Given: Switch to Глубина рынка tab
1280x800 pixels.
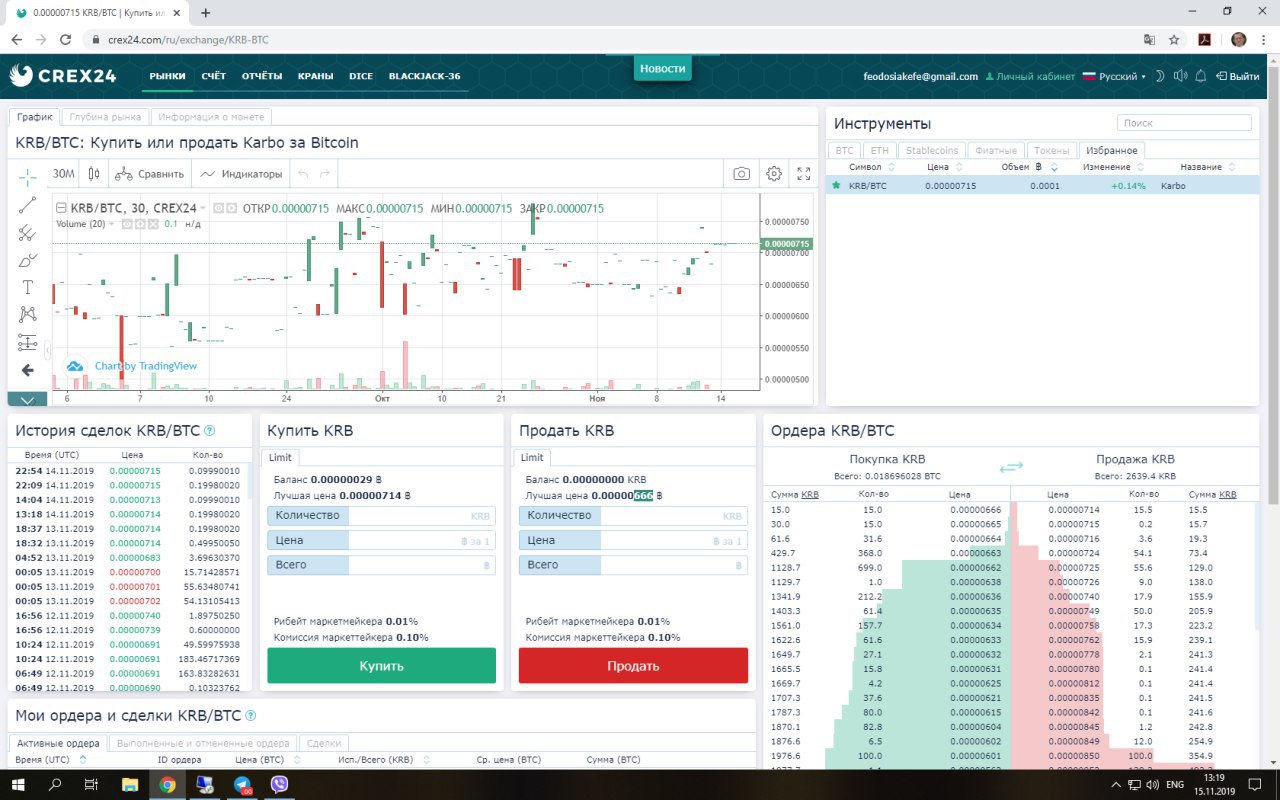Looking at the screenshot, I should point(106,117).
